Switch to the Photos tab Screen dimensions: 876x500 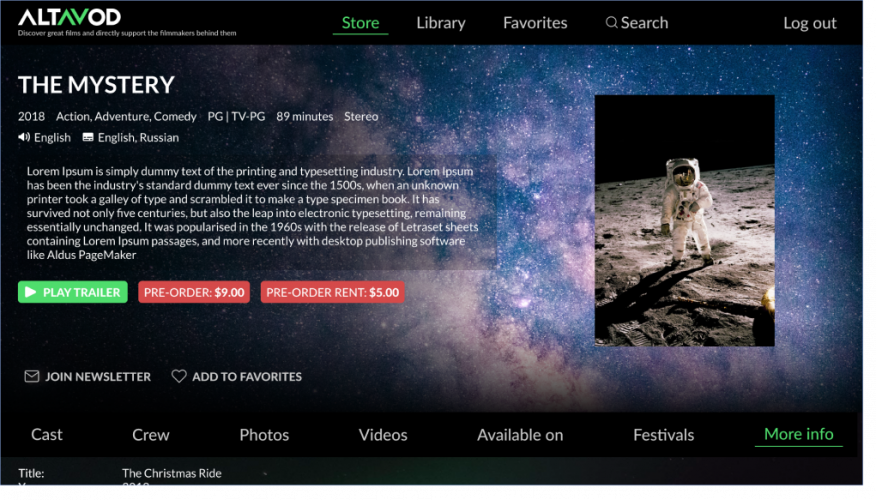pos(264,435)
